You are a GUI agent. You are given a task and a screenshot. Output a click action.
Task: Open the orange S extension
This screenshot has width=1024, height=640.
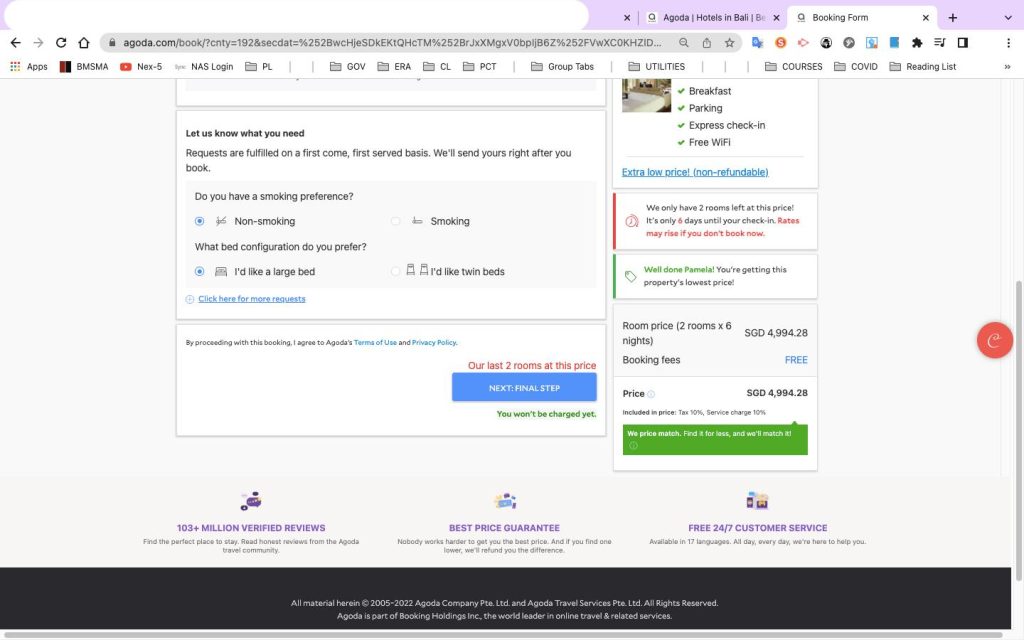[780, 42]
